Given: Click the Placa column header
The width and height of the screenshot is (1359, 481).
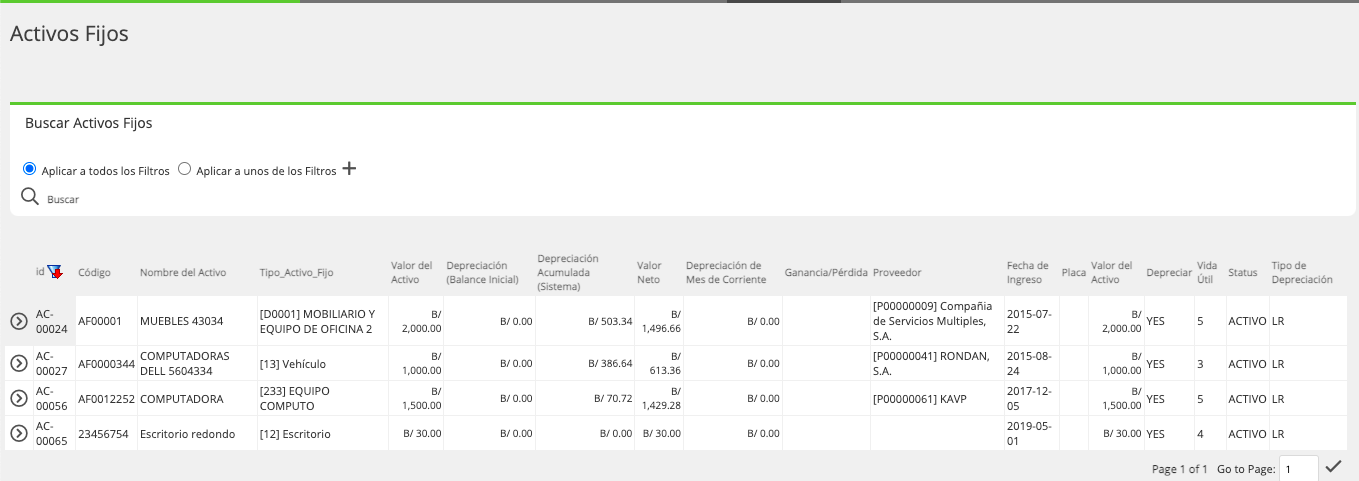Looking at the screenshot, I should 1074,272.
